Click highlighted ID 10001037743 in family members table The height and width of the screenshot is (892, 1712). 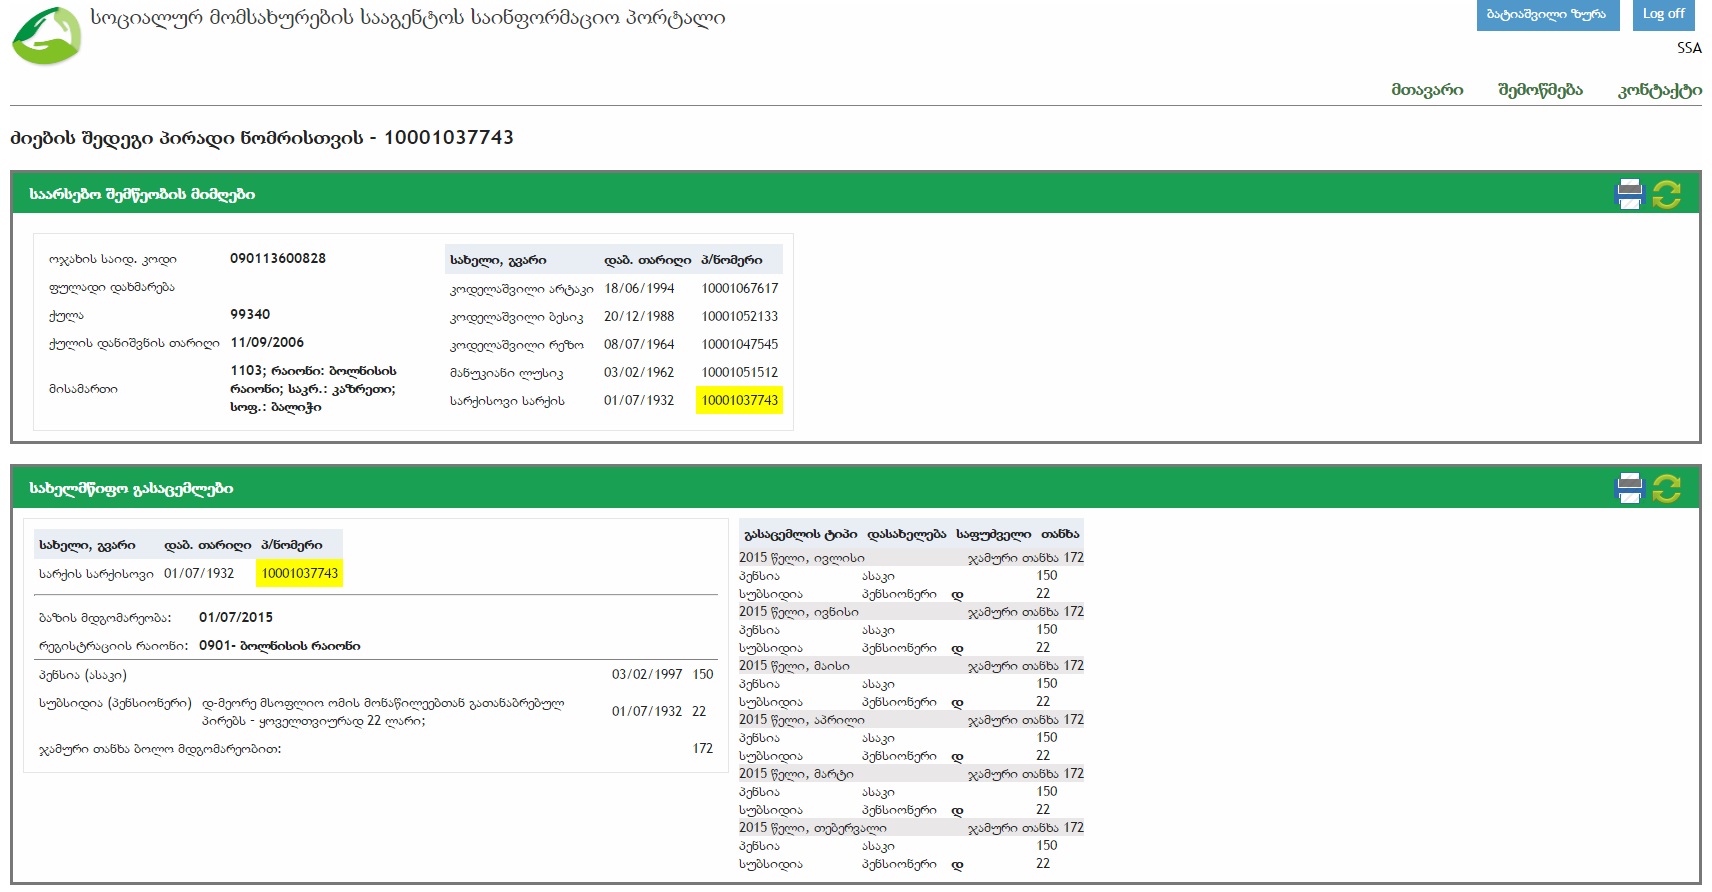tap(739, 400)
